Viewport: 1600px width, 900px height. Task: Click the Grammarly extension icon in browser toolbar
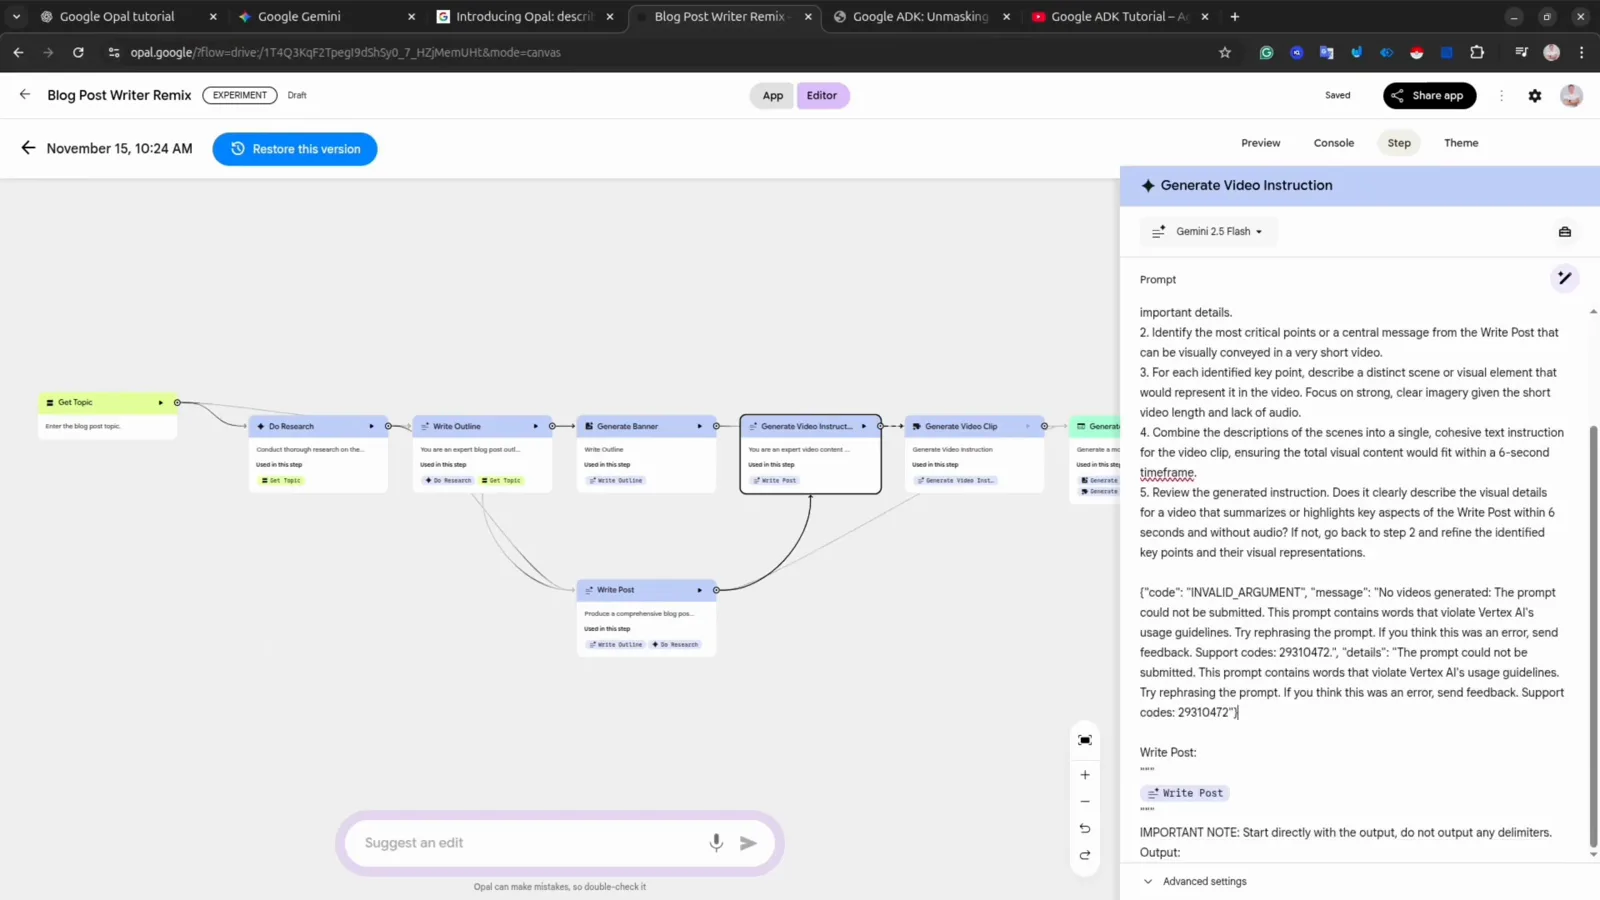(1266, 53)
